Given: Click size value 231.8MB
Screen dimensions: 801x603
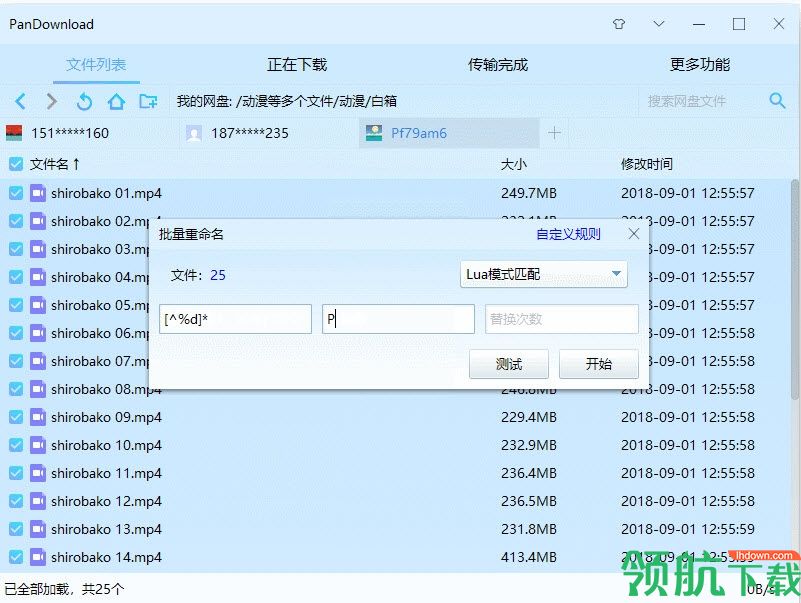Looking at the screenshot, I should (529, 529).
